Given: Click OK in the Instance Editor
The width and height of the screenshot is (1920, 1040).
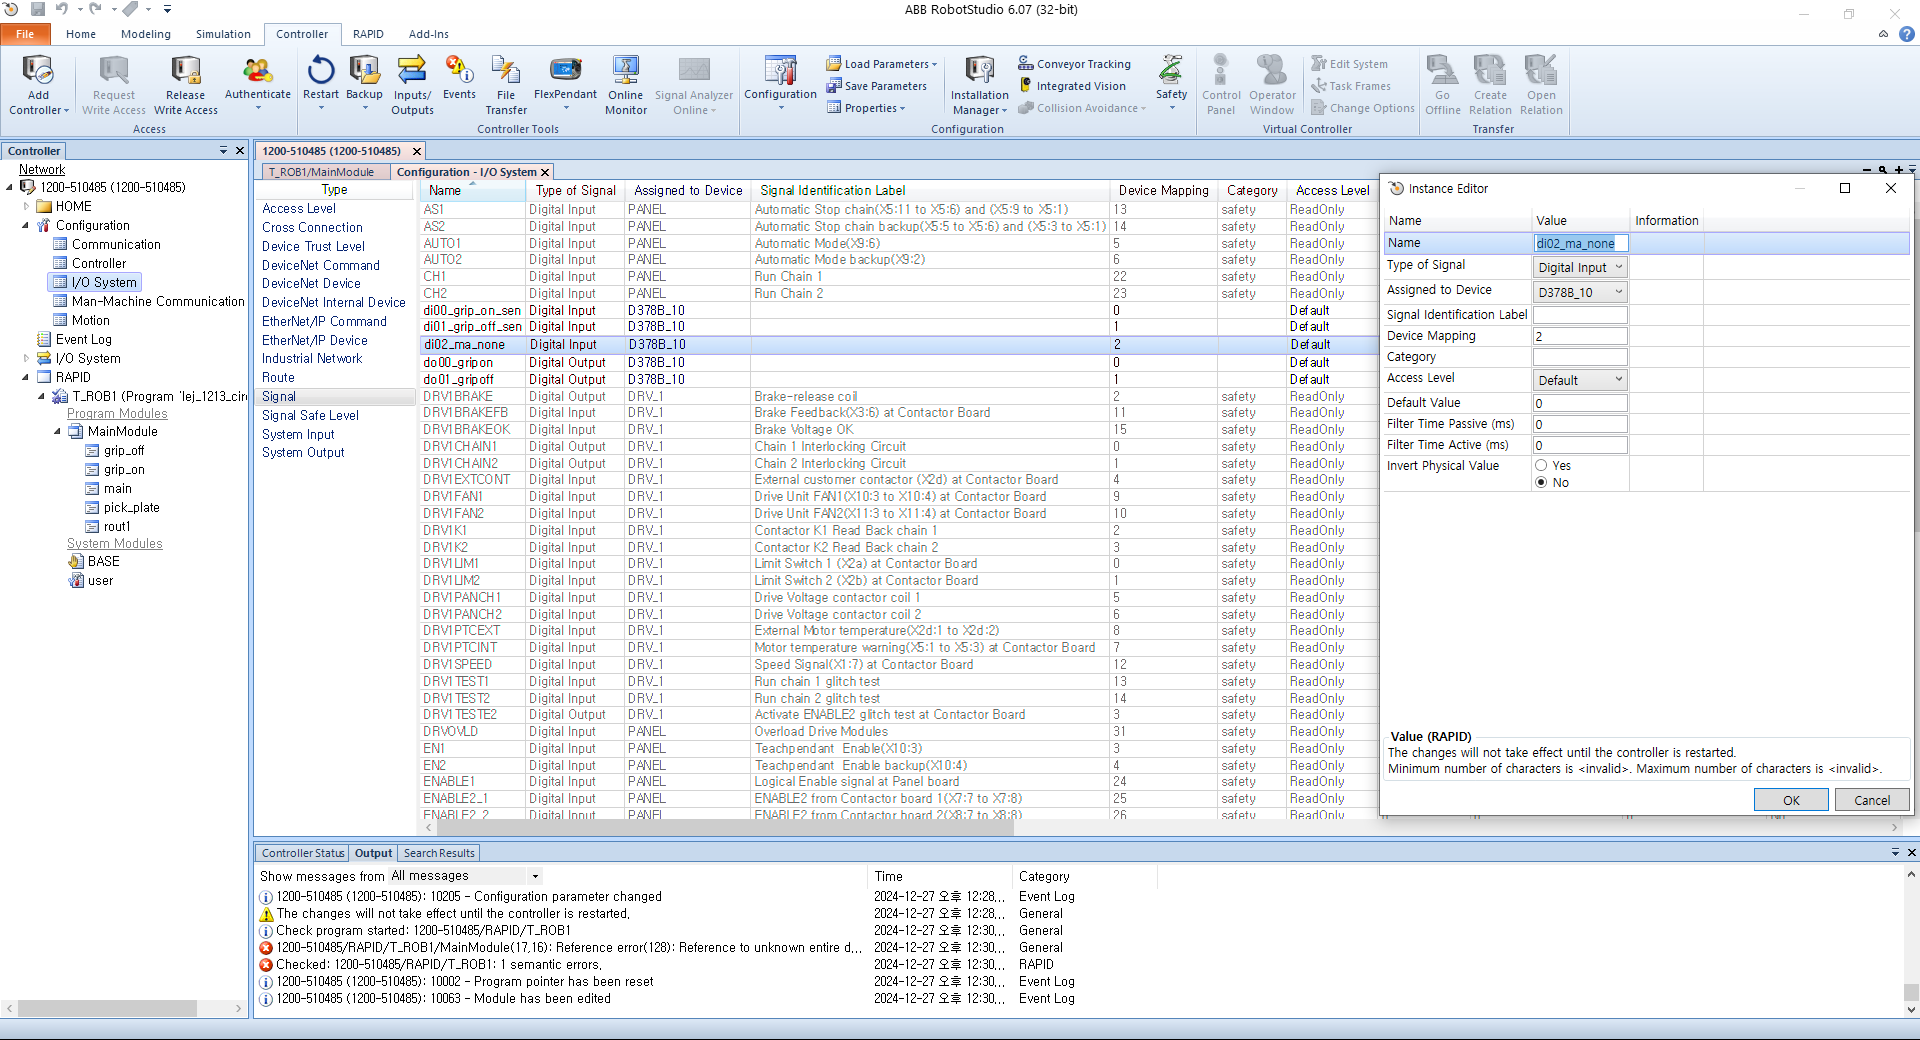Looking at the screenshot, I should pos(1791,800).
